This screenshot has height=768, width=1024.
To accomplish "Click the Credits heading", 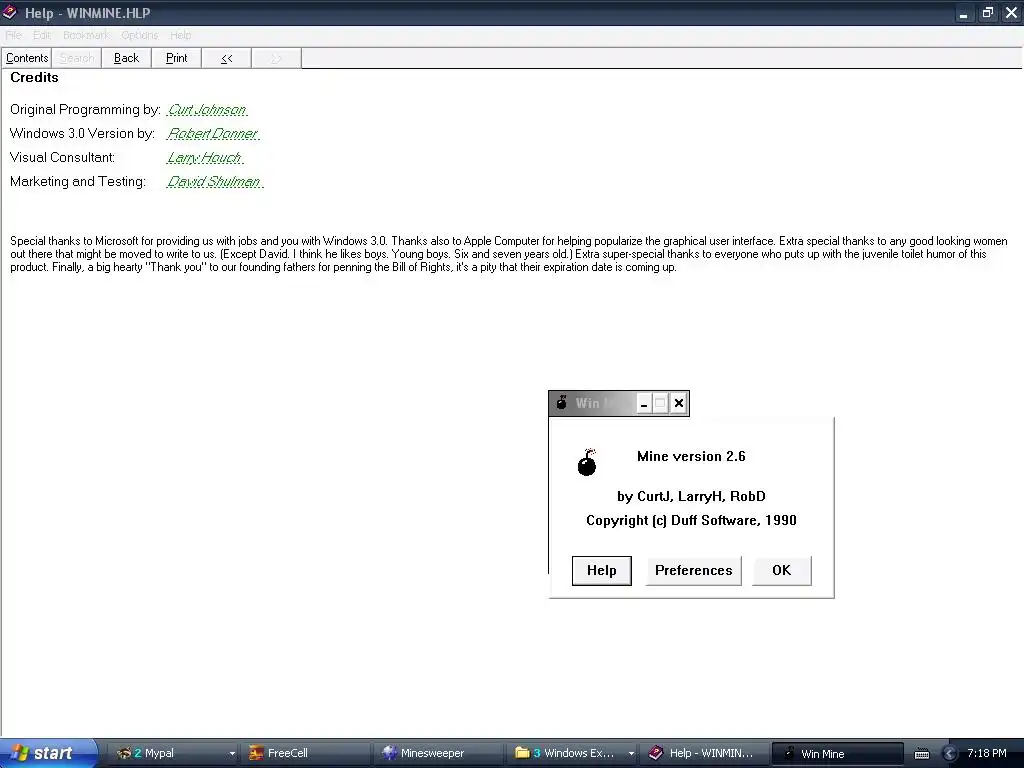I will (x=34, y=78).
